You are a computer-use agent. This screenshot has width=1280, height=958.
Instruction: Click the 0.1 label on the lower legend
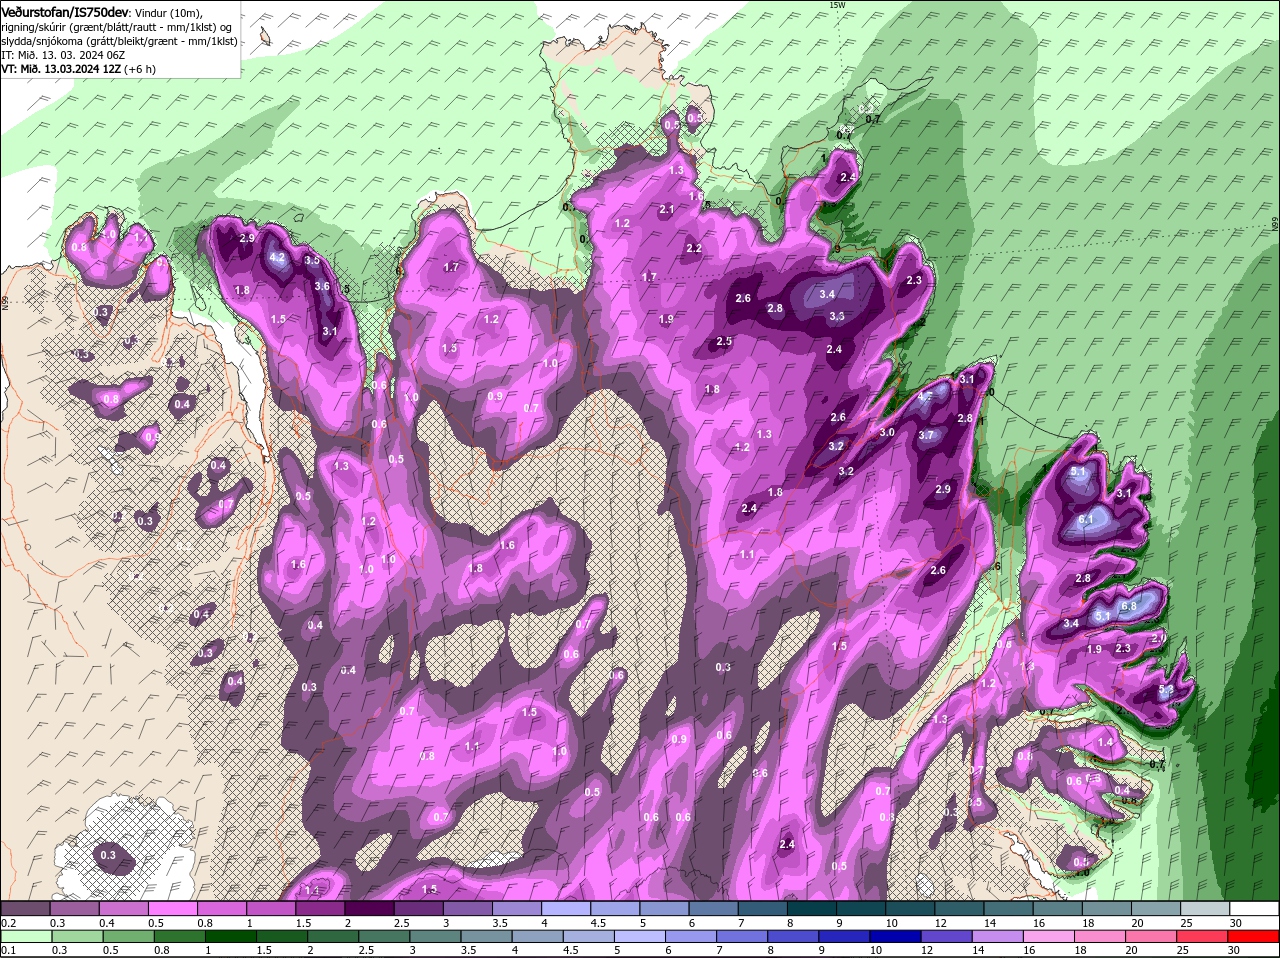(x=8, y=950)
